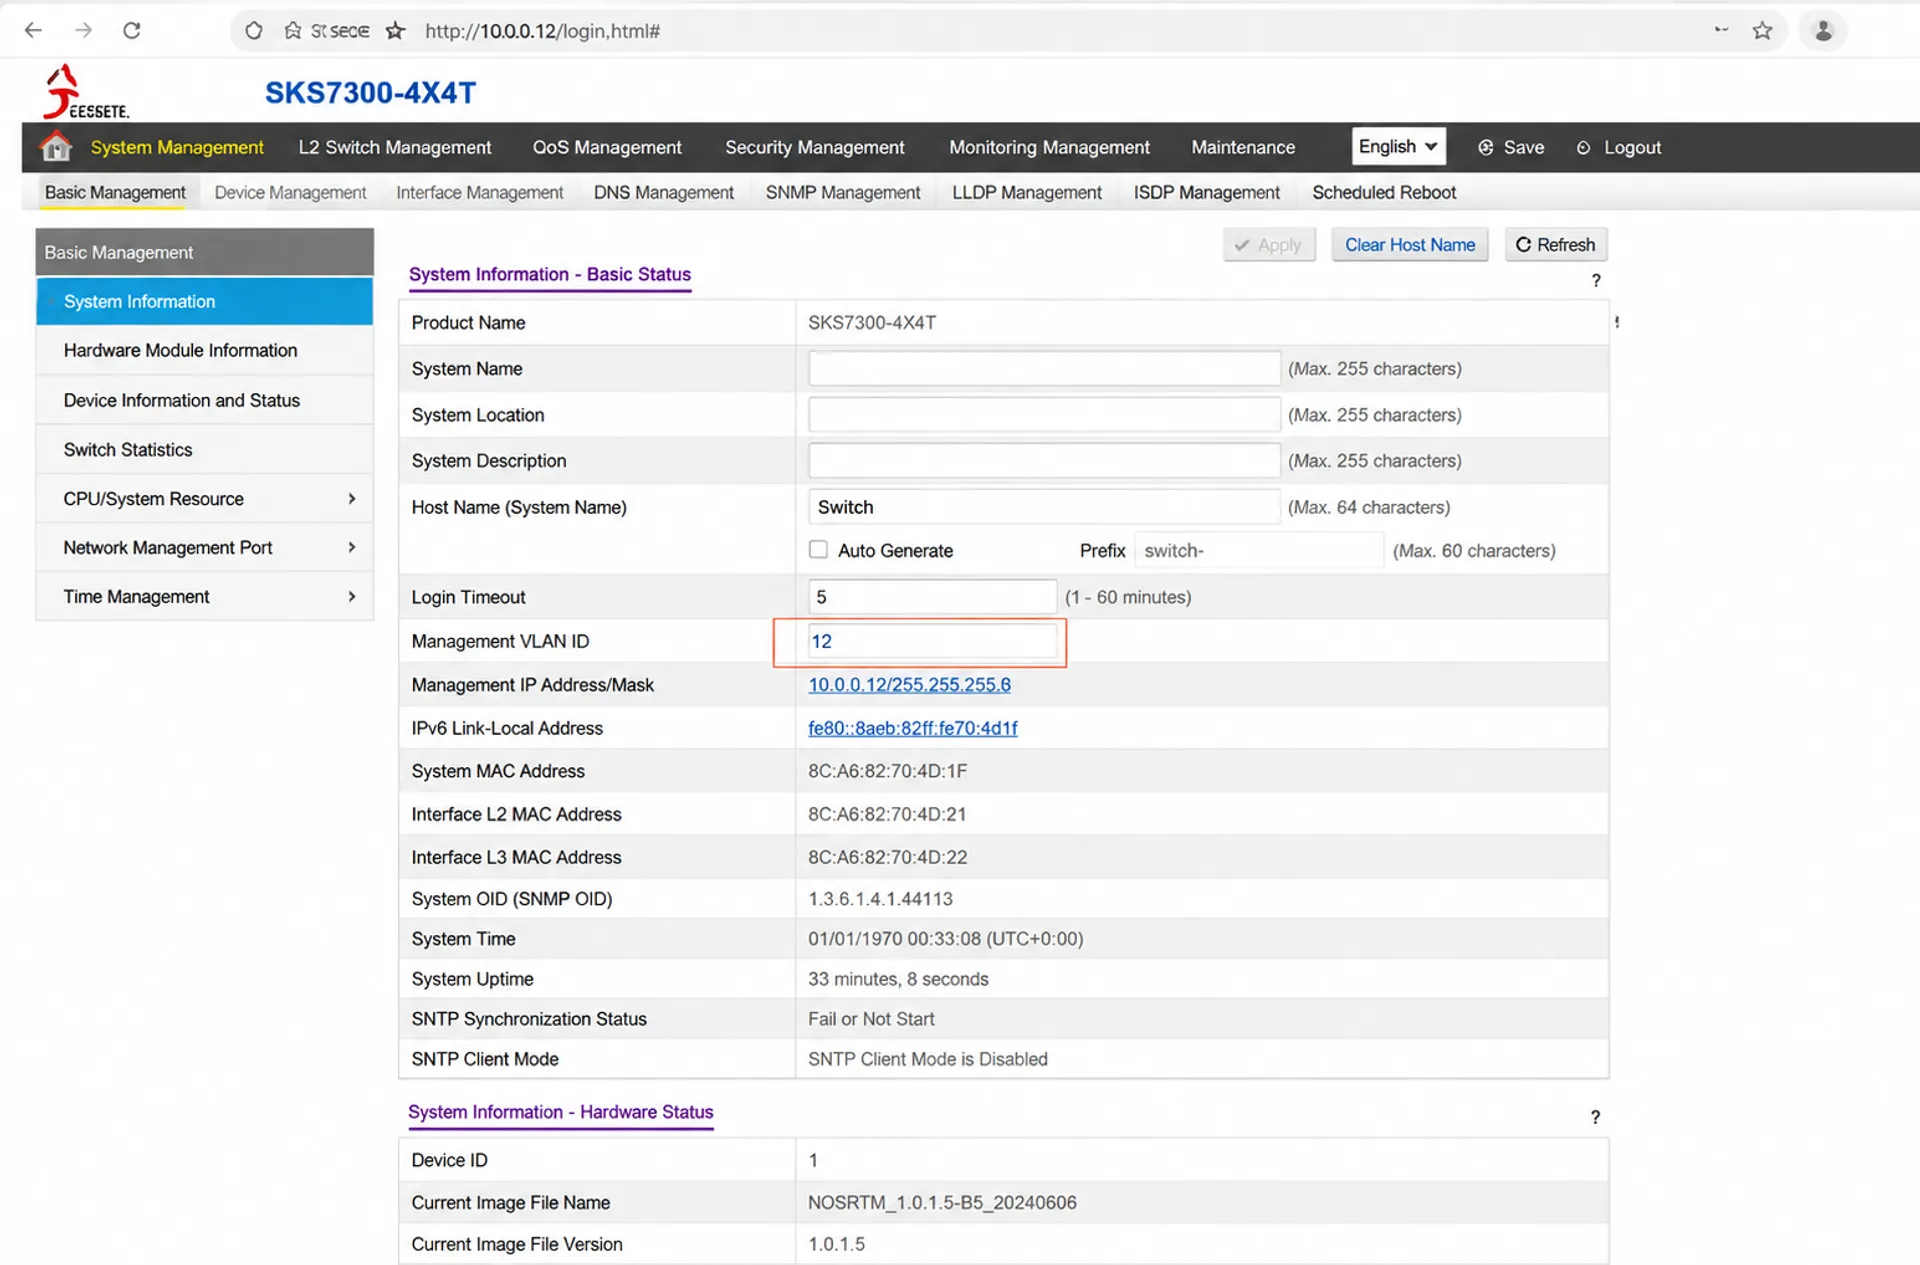Viewport: 1920px width, 1265px height.
Task: Click Clear Host Name button
Action: tap(1410, 245)
